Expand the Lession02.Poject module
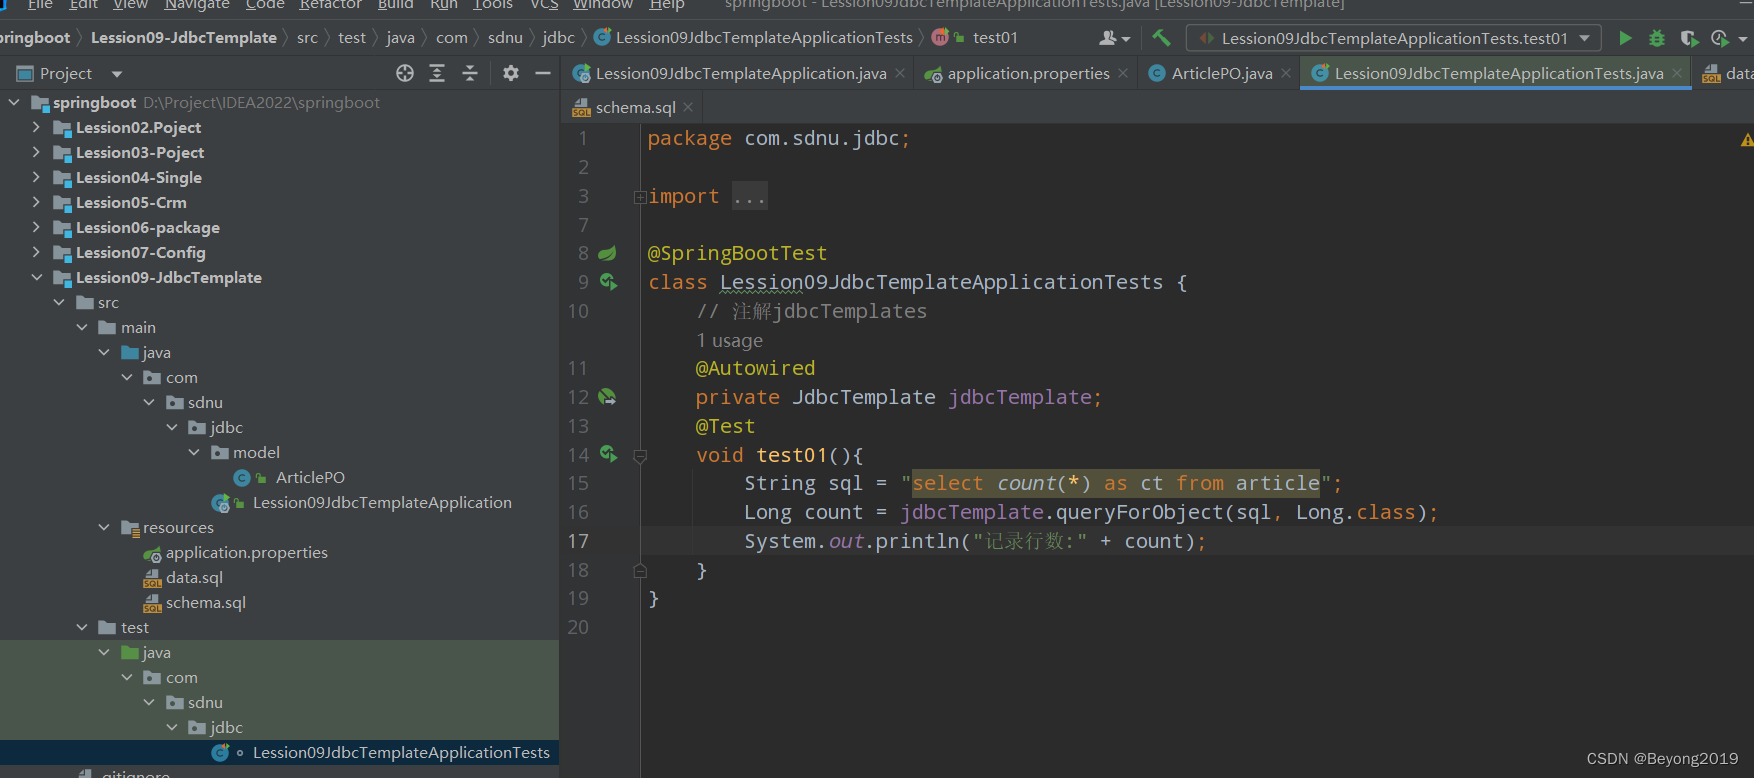Viewport: 1754px width, 778px height. point(37,127)
